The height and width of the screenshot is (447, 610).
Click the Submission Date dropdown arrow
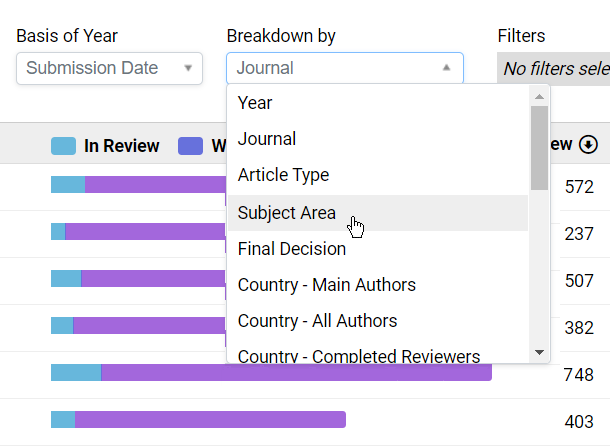pyautogui.click(x=188, y=68)
